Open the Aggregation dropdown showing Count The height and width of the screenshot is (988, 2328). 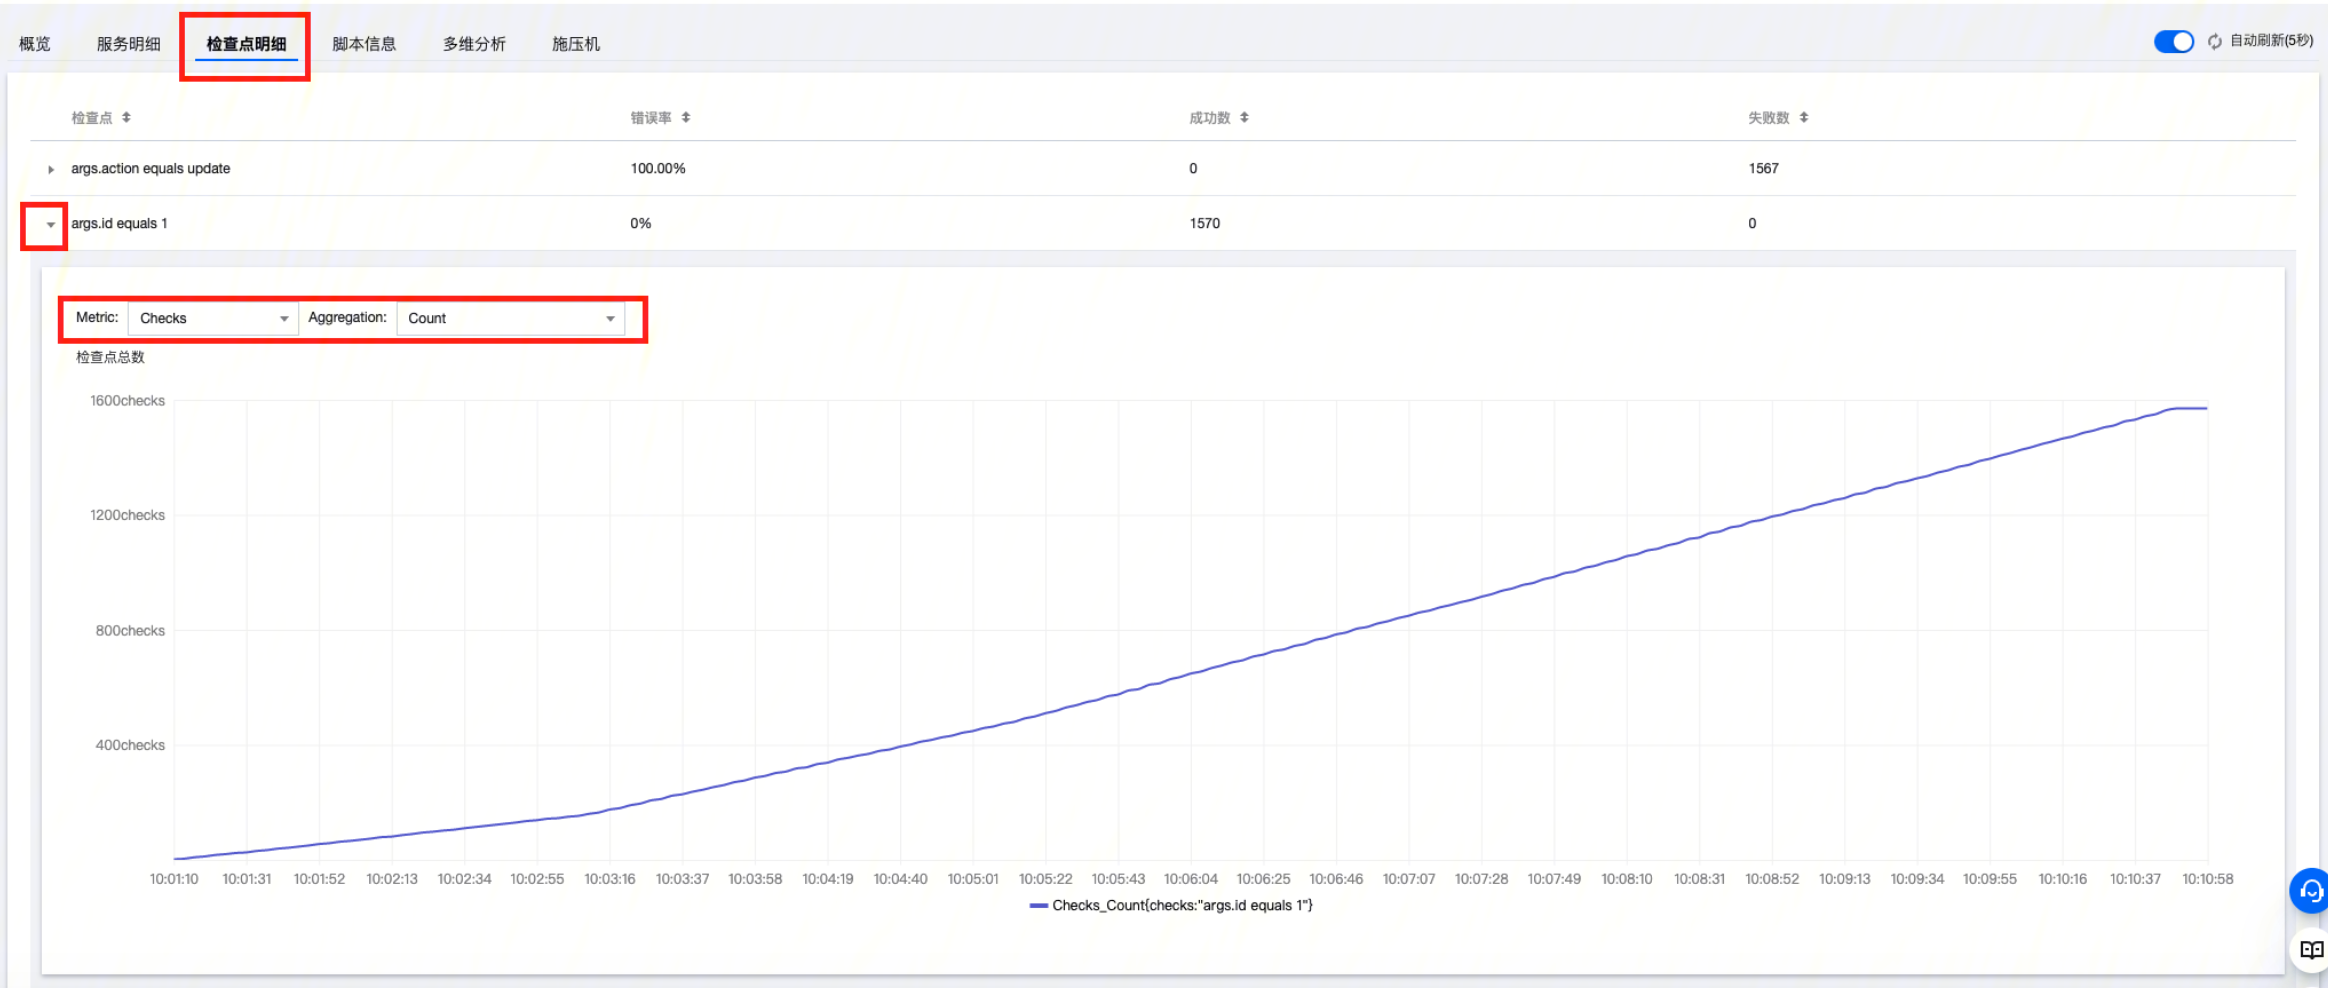(510, 319)
